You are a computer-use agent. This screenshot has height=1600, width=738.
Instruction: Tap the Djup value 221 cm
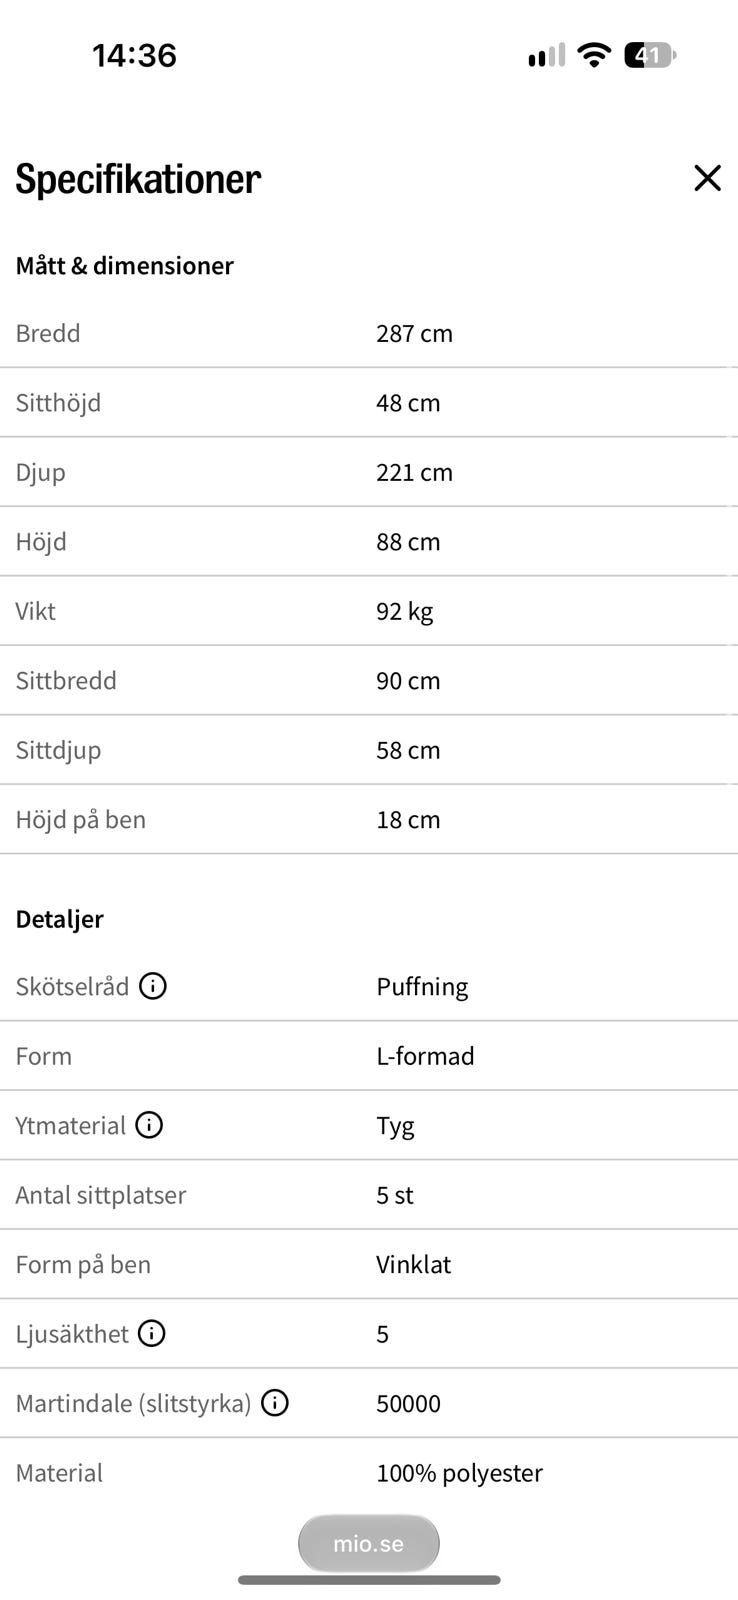tap(414, 472)
